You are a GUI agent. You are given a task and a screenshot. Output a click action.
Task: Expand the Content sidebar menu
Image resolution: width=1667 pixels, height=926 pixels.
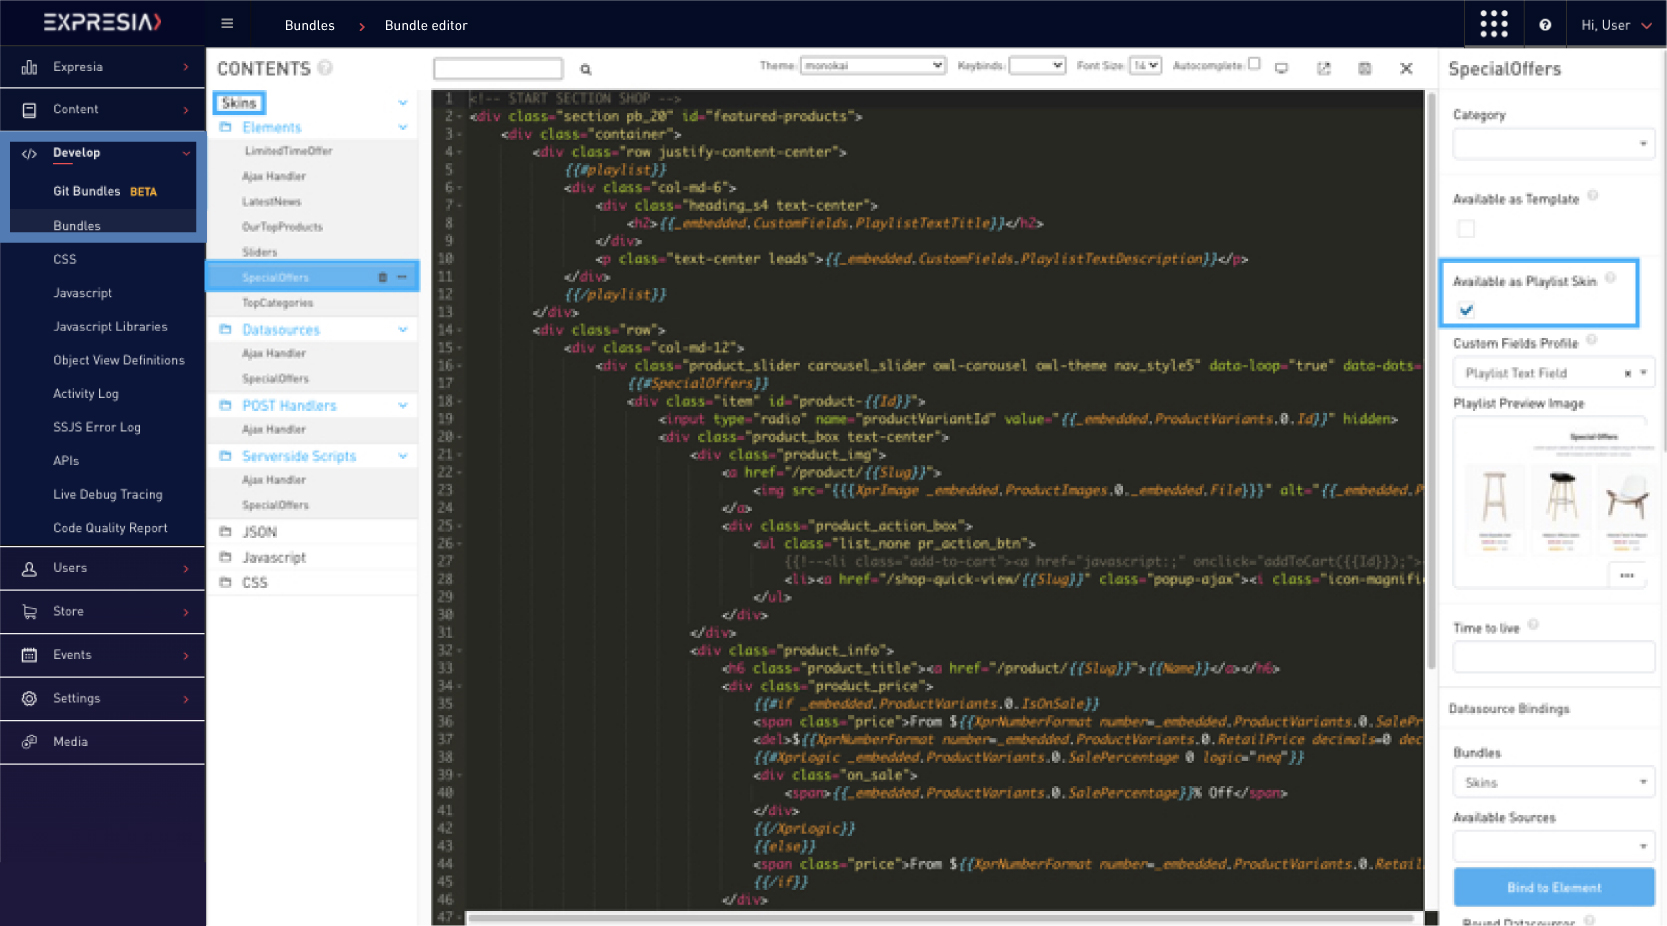(x=103, y=109)
